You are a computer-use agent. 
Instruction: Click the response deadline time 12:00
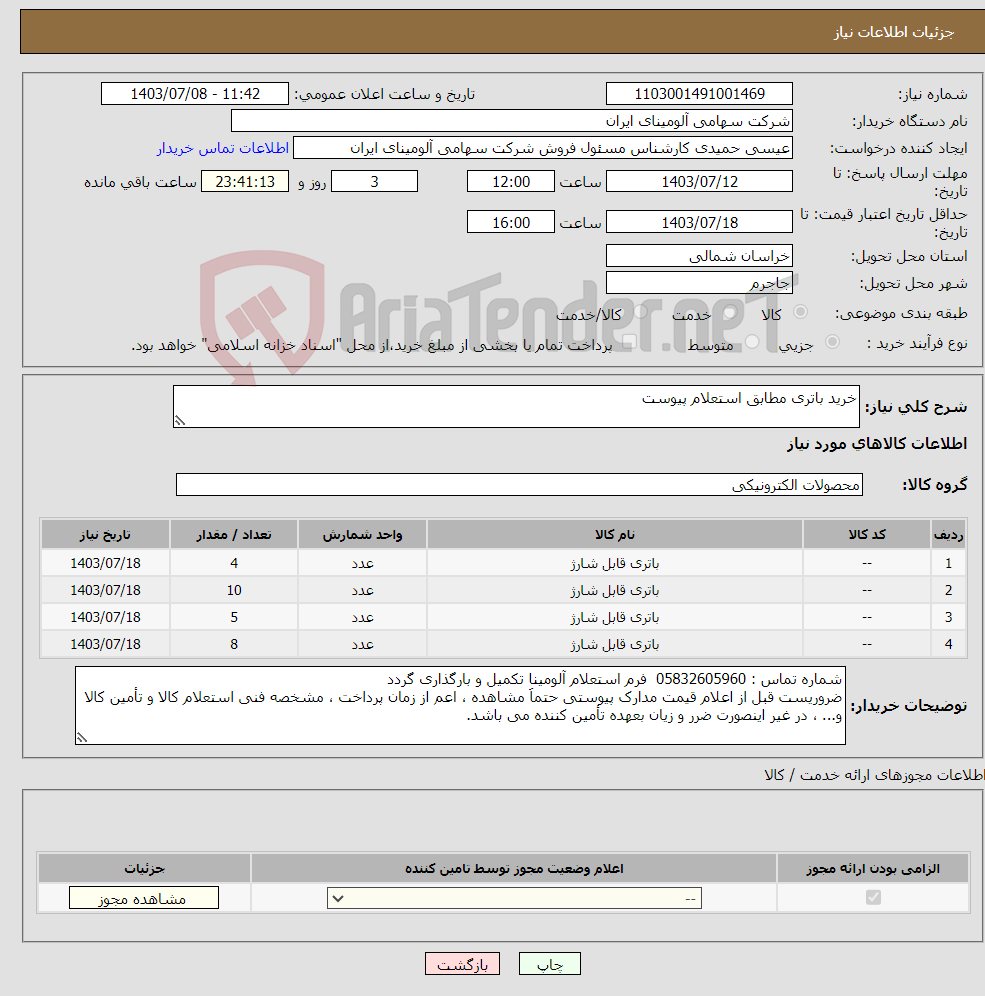(x=511, y=182)
